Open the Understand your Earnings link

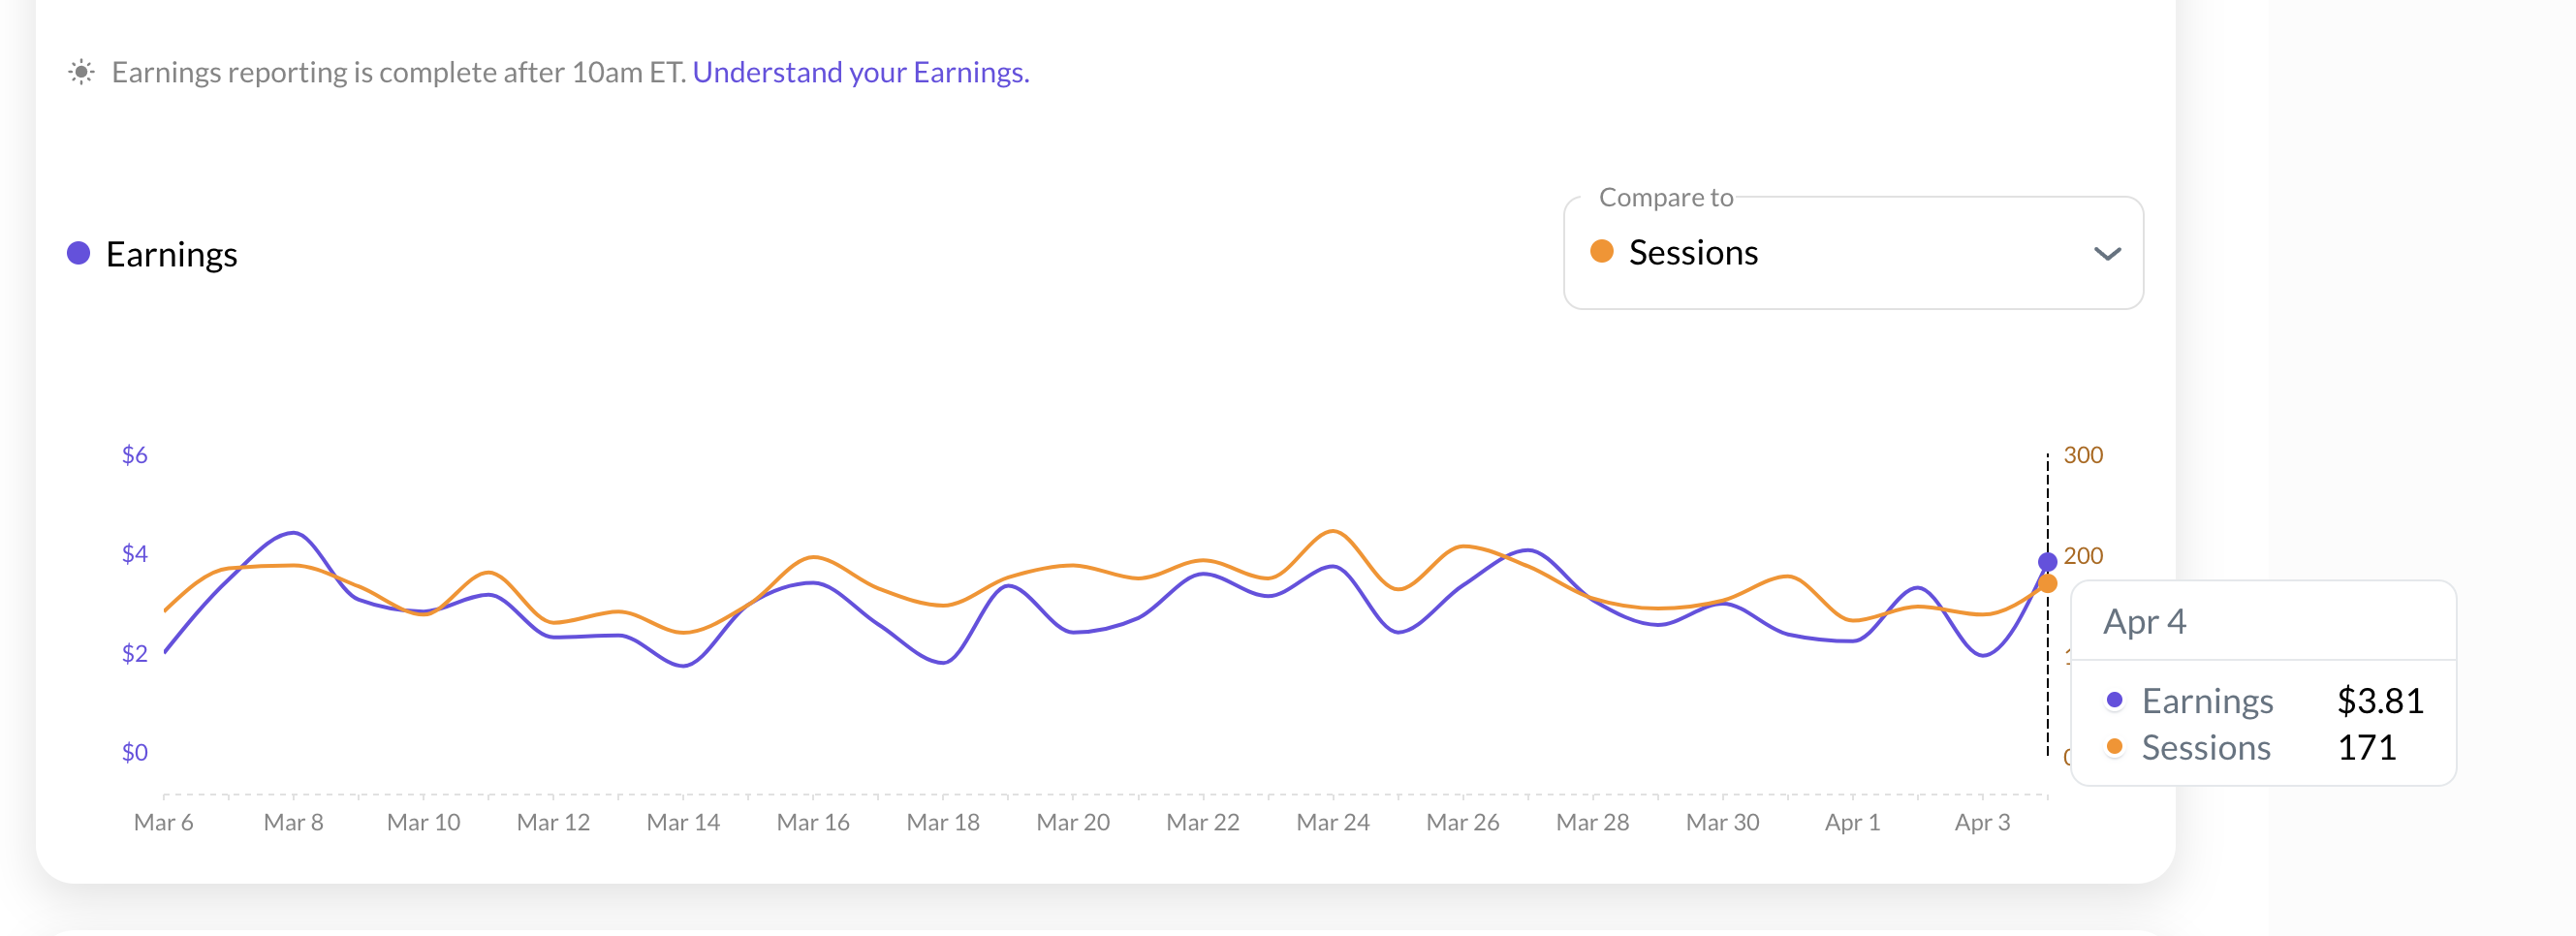860,72
